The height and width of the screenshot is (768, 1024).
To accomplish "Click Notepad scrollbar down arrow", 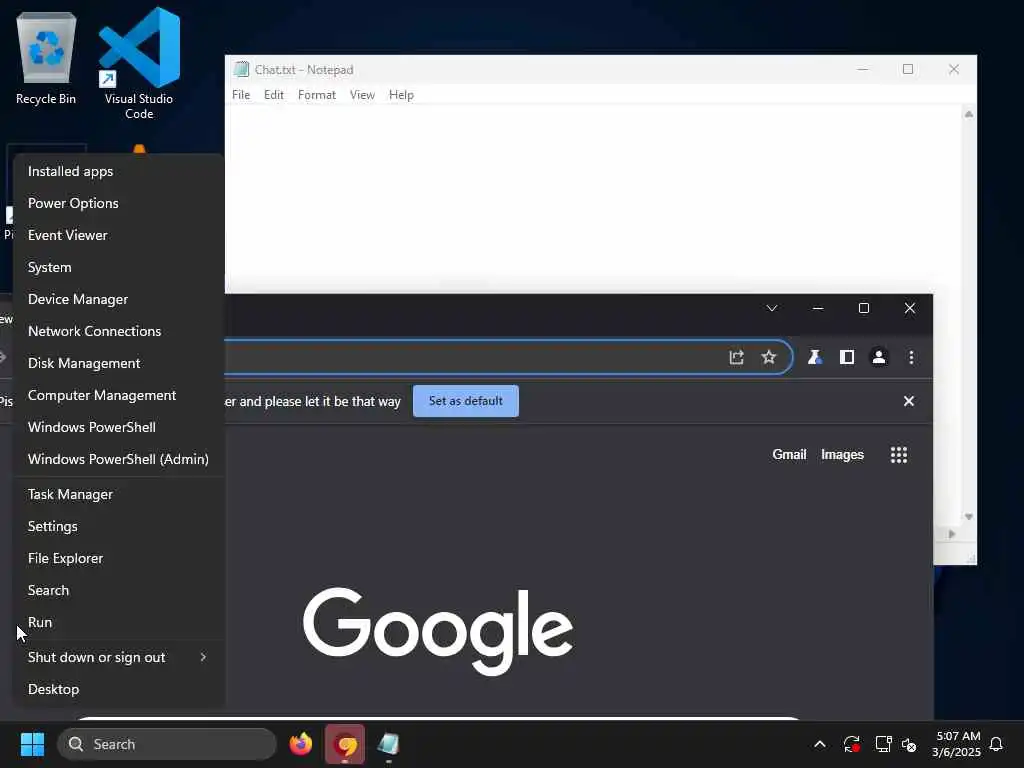I will (x=969, y=517).
